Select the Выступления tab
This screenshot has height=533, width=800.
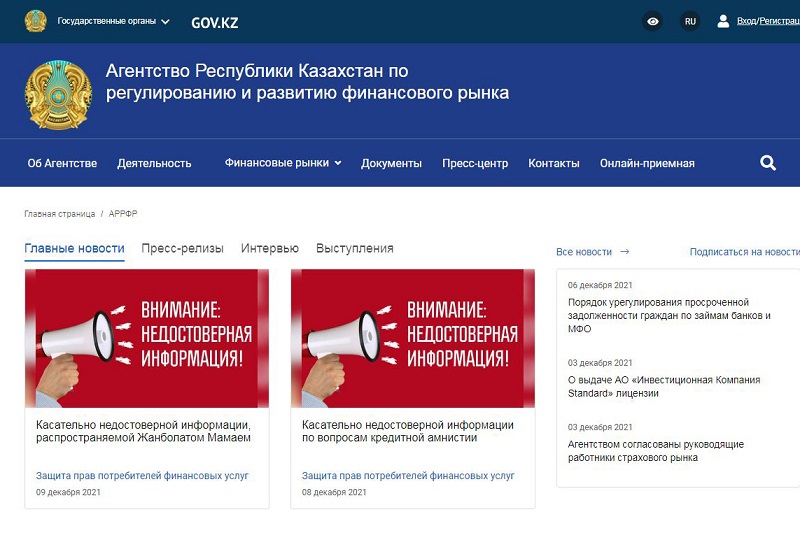tap(354, 248)
